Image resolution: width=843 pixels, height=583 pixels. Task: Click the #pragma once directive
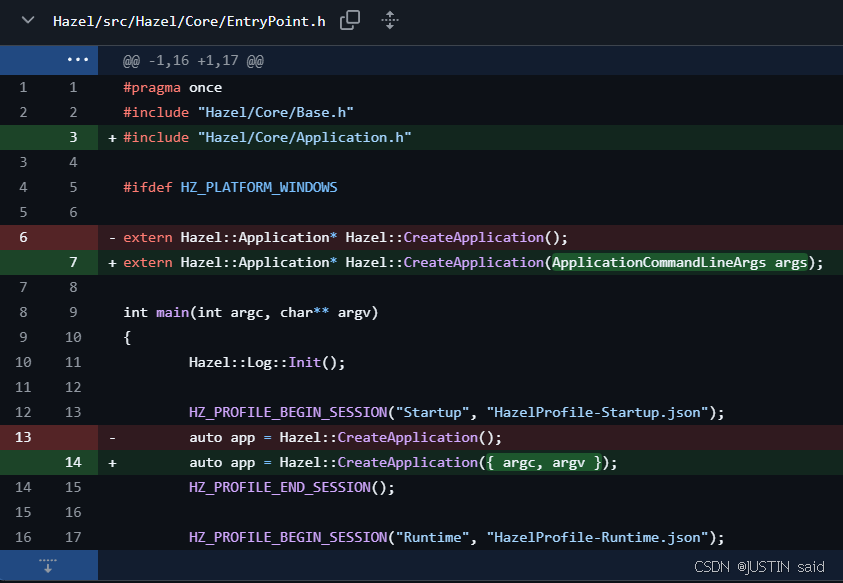(172, 87)
